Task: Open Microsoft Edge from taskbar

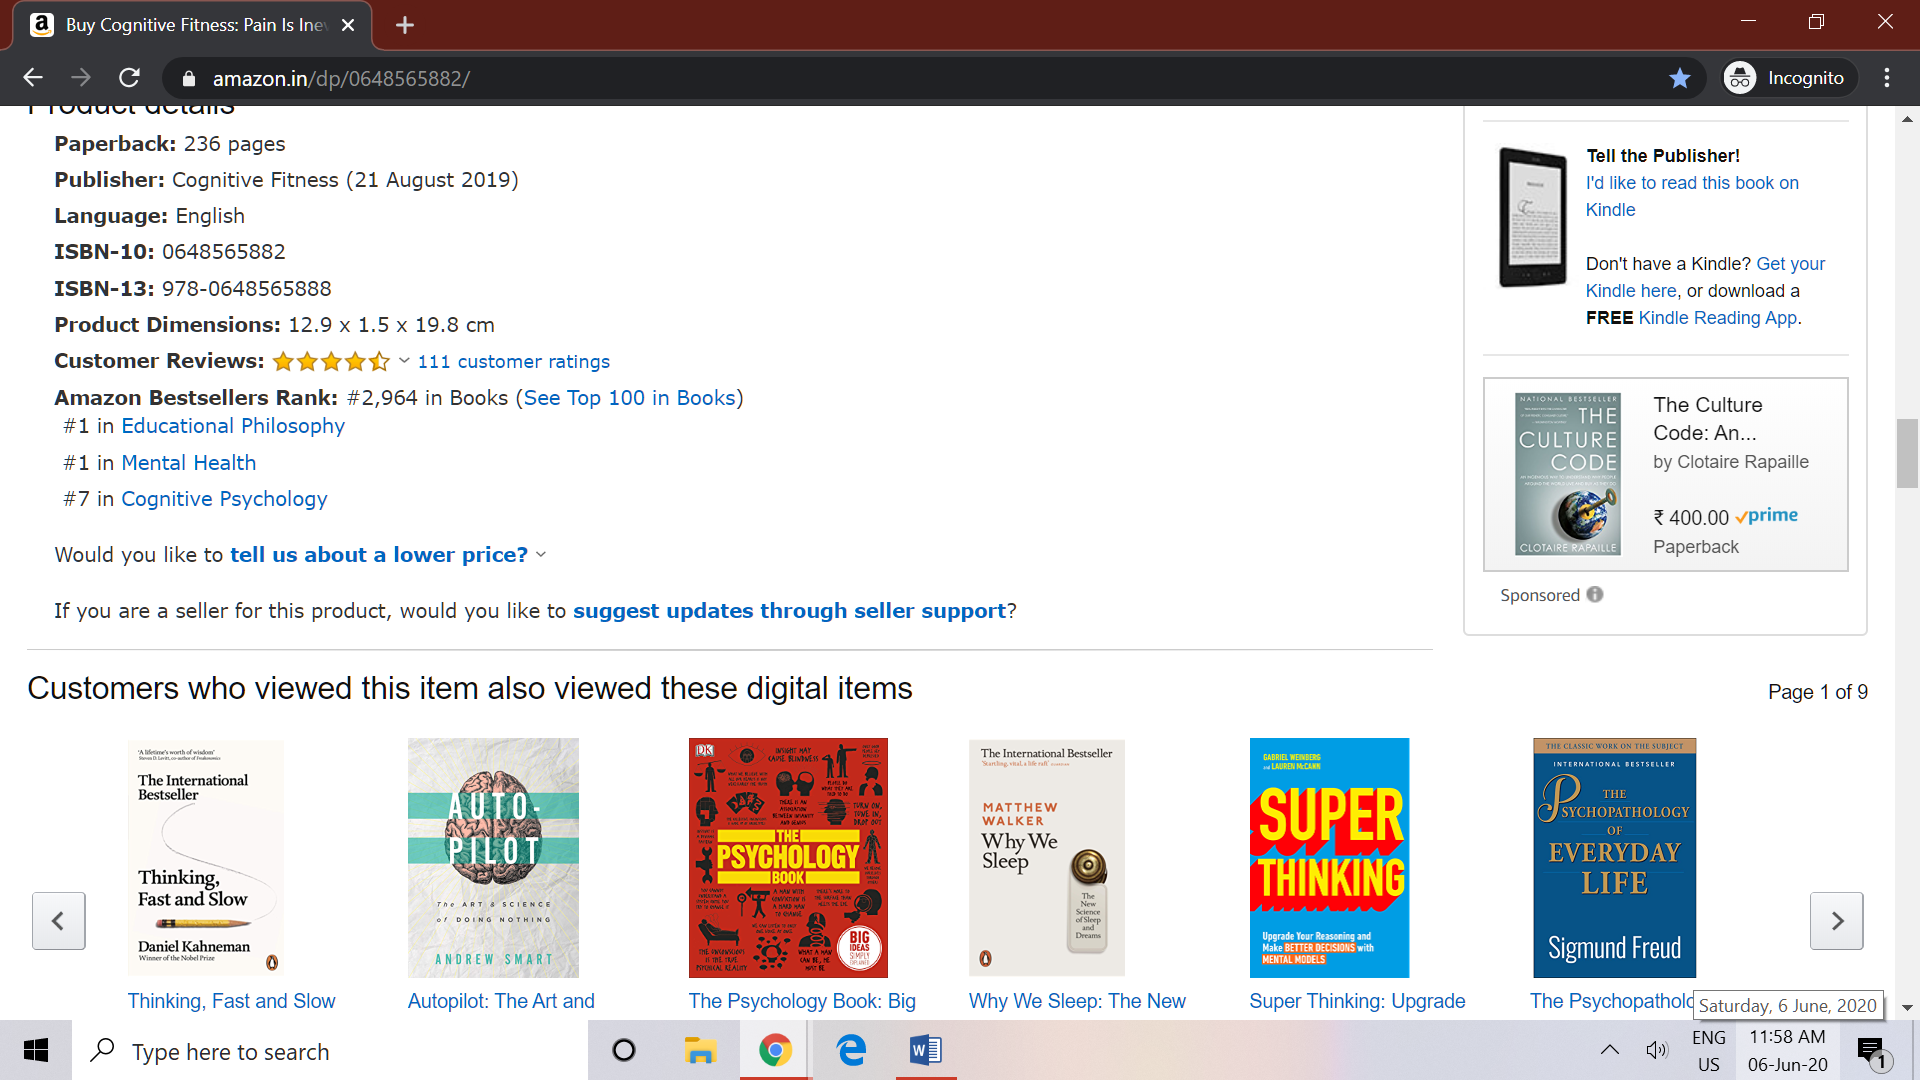Action: point(851,1050)
